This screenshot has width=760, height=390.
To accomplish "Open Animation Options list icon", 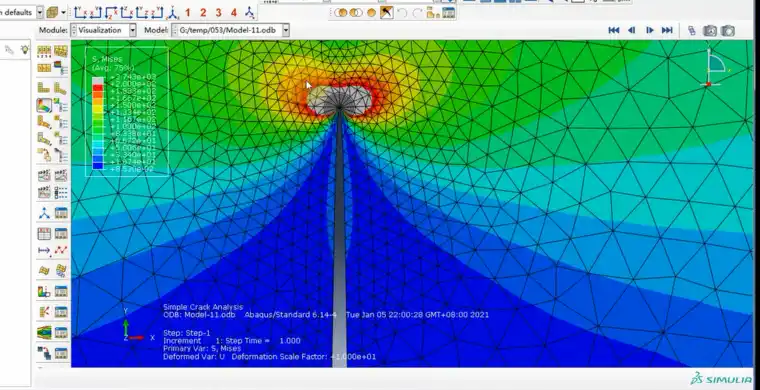I will [x=61, y=192].
